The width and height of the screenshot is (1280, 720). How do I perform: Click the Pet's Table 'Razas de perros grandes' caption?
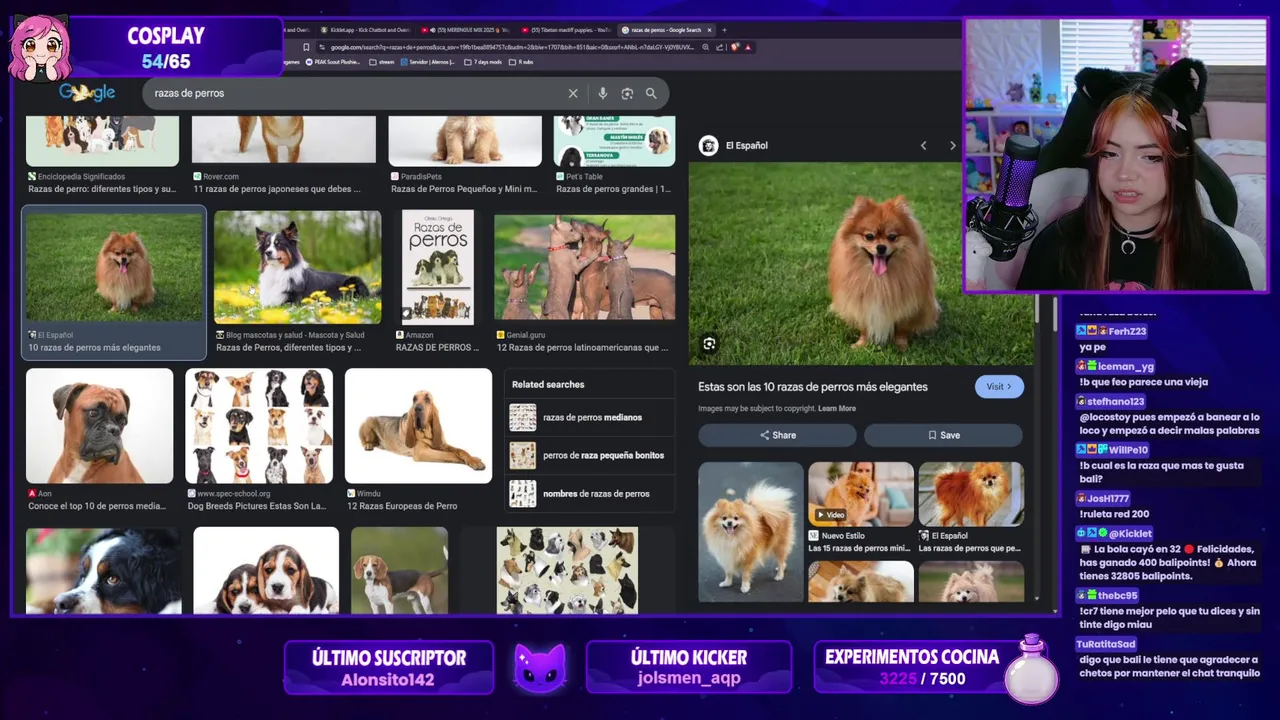[613, 188]
